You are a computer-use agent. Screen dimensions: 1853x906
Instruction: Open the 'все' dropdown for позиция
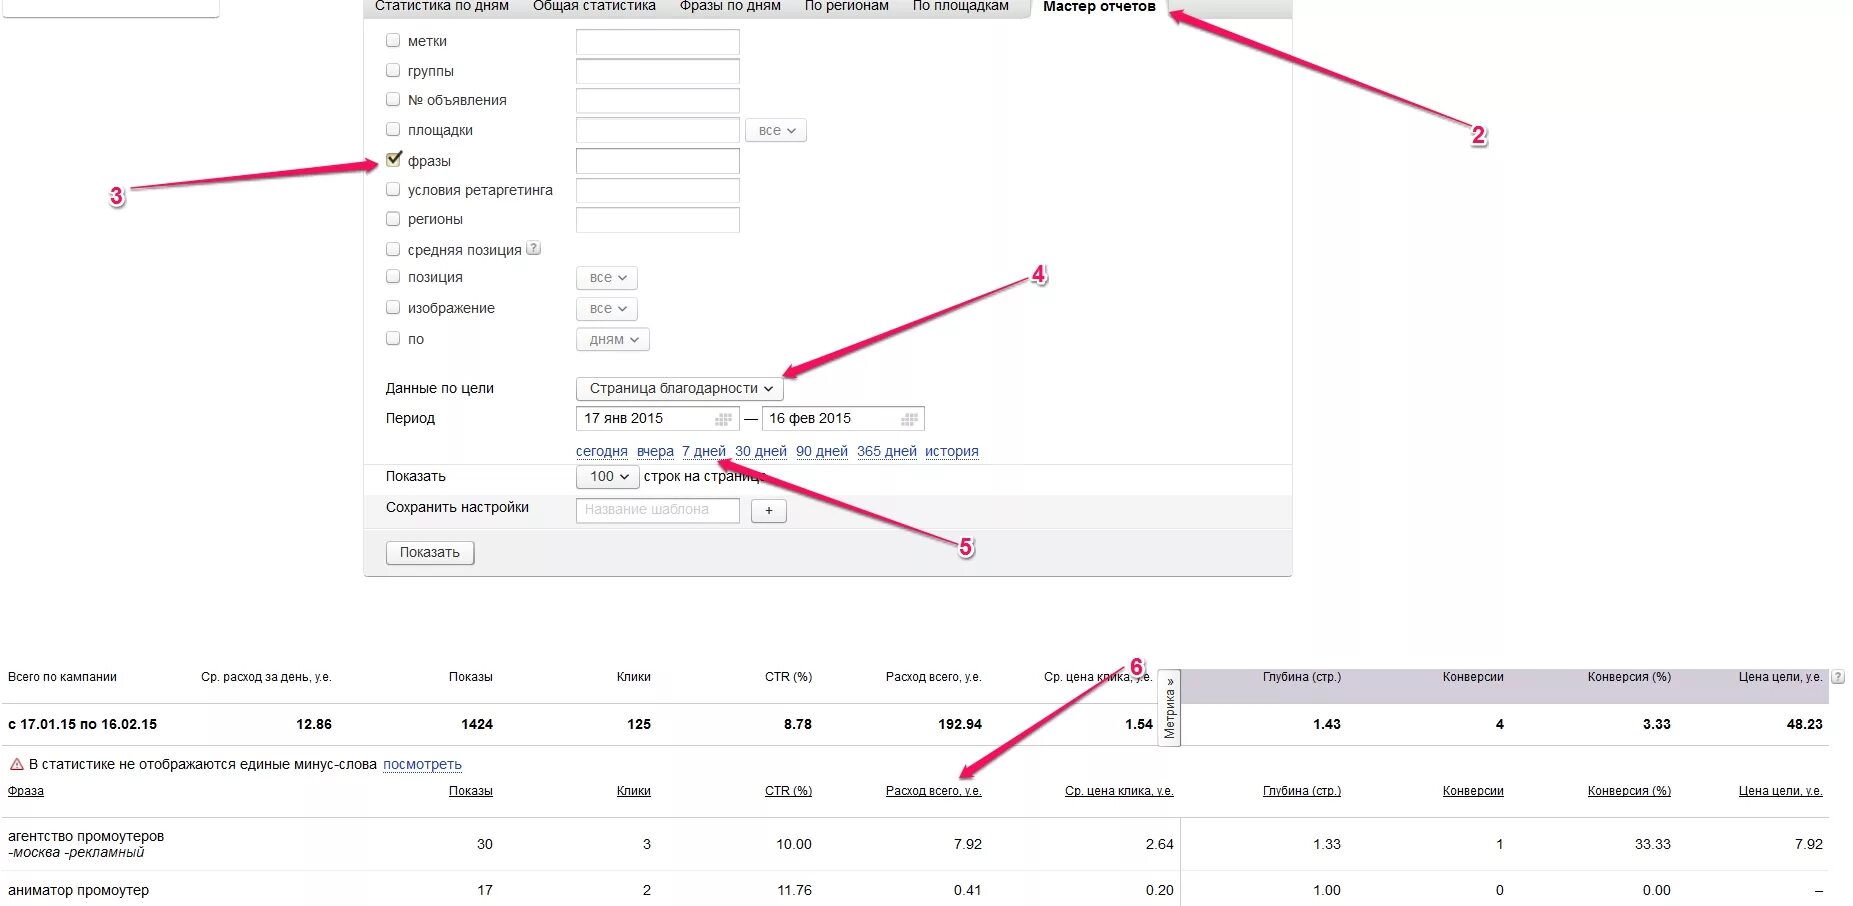[607, 278]
